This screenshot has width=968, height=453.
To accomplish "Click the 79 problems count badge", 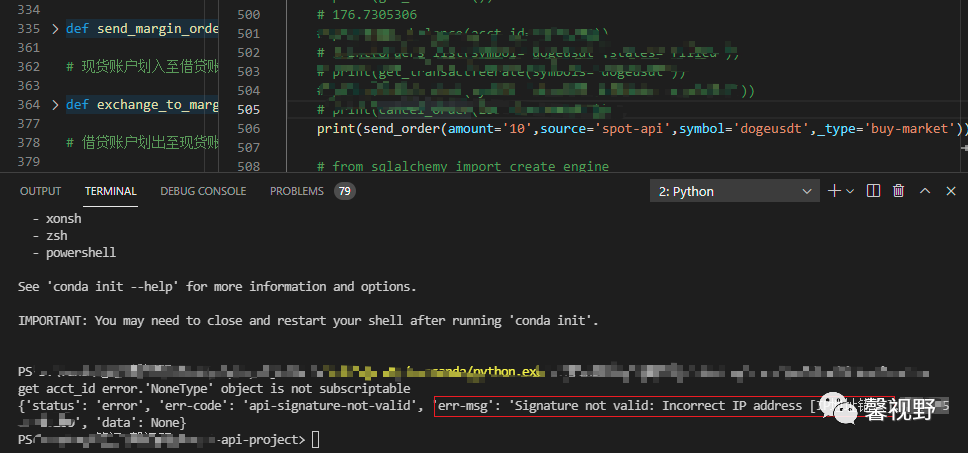I will pos(344,191).
